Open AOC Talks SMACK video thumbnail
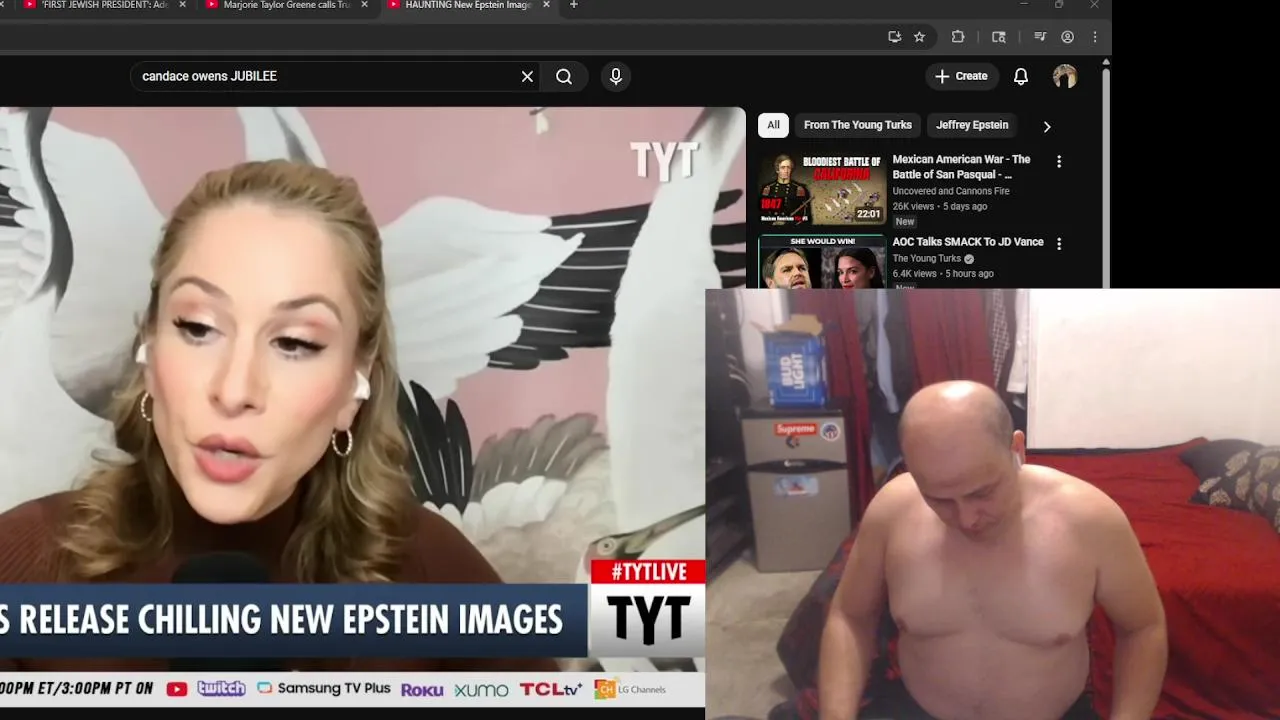 point(822,262)
